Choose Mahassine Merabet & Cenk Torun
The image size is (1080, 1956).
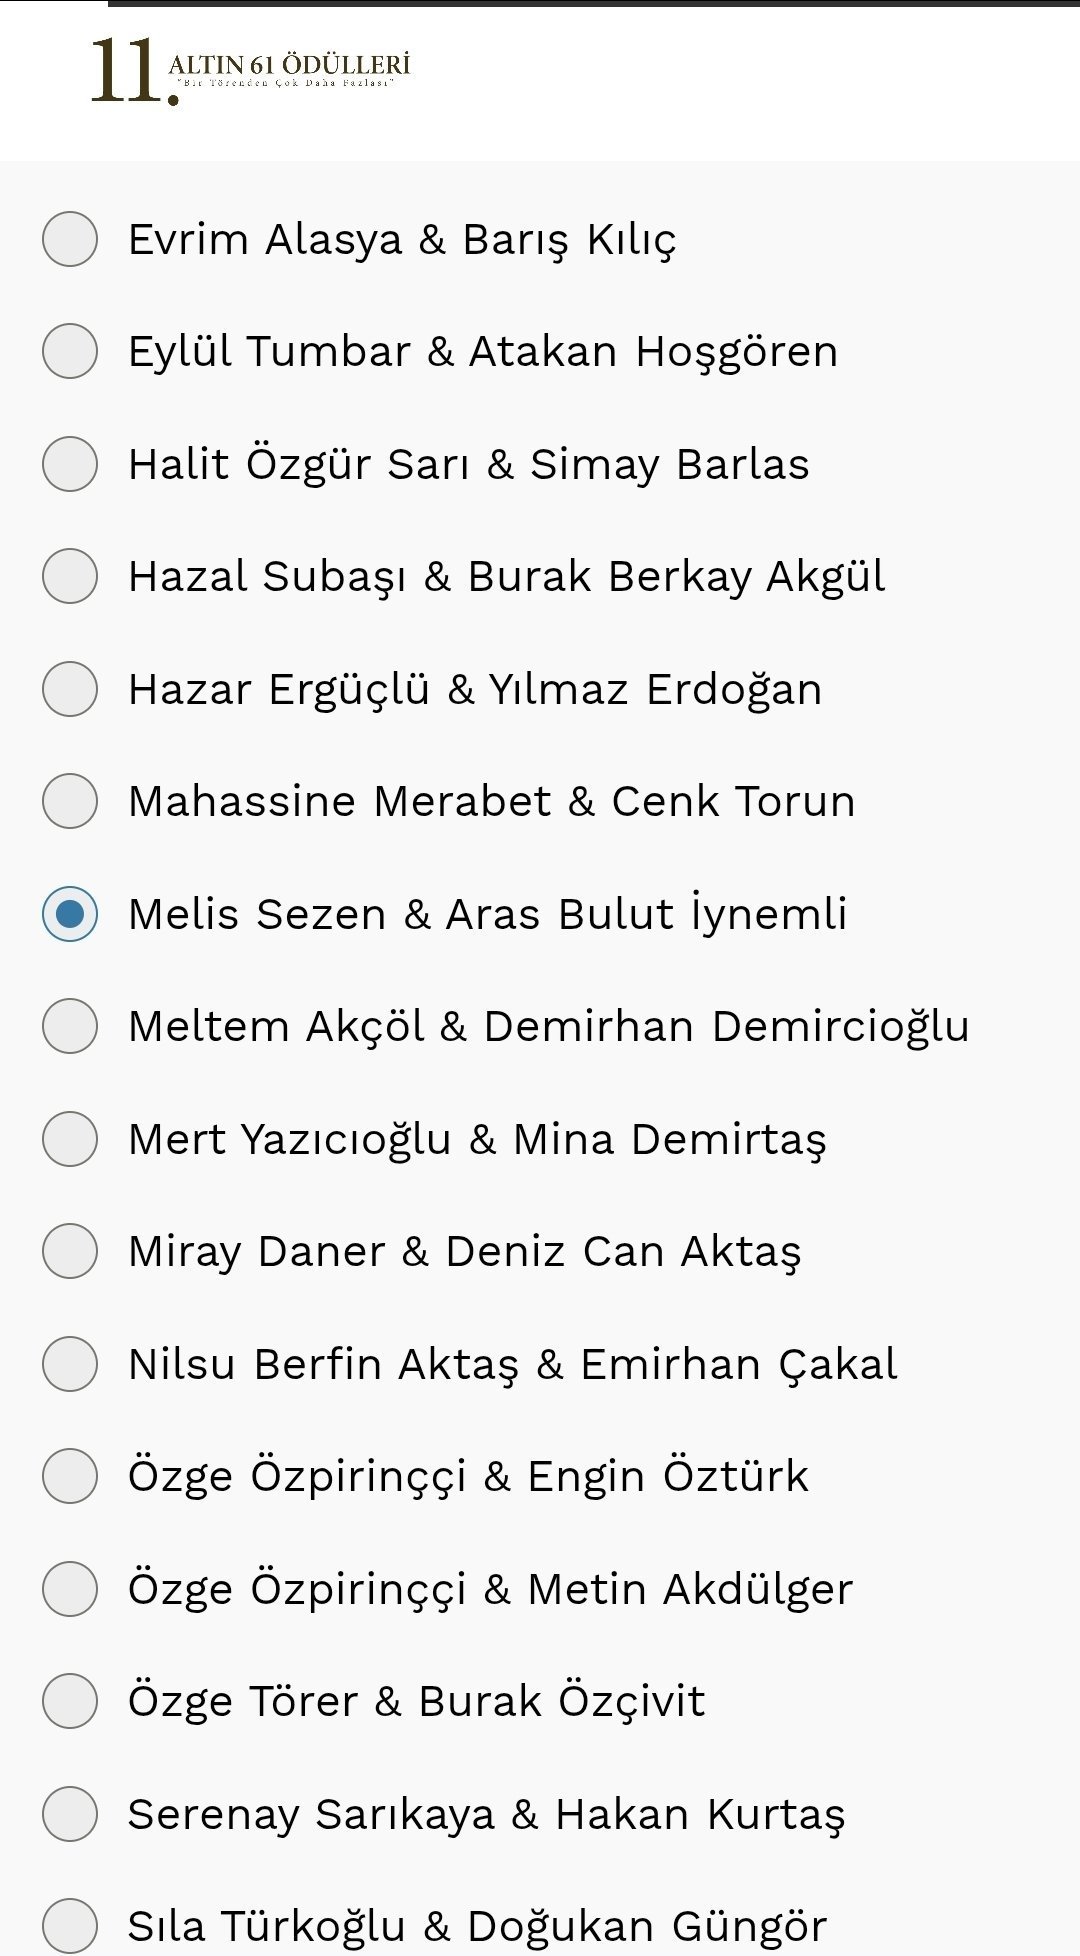pos(70,801)
